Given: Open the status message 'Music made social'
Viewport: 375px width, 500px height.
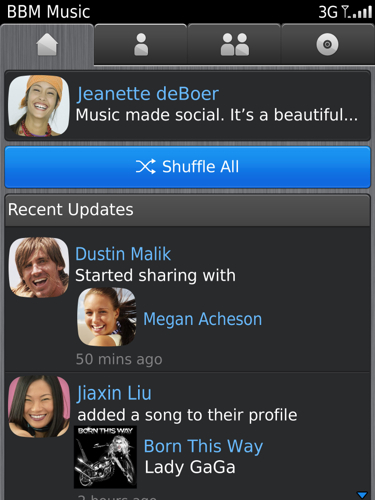Looking at the screenshot, I should 217,115.
